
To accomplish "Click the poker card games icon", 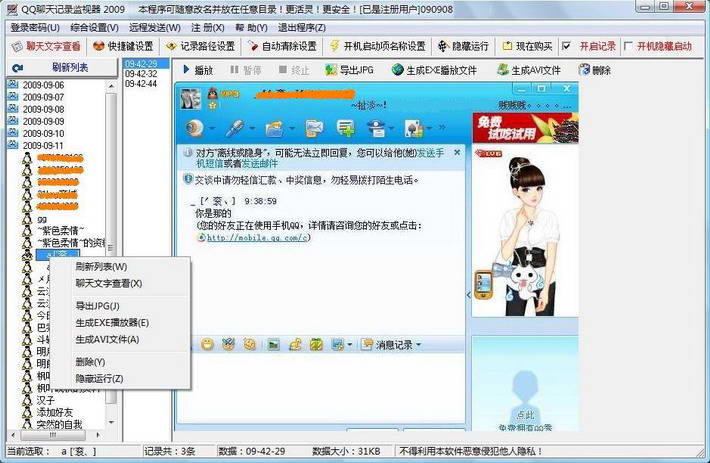I will coord(414,129).
